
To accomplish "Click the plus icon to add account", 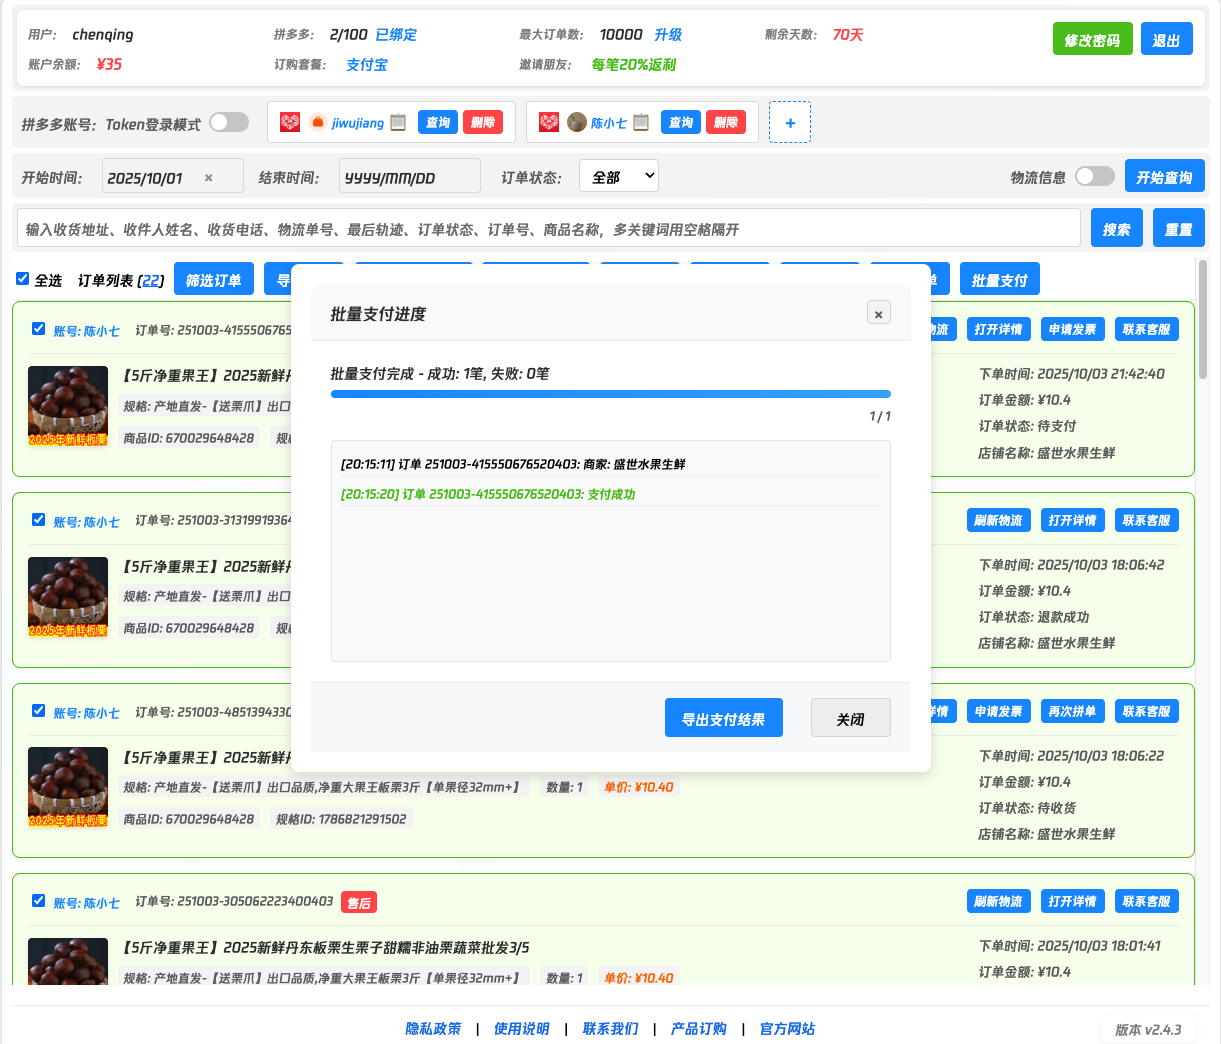I will [790, 122].
